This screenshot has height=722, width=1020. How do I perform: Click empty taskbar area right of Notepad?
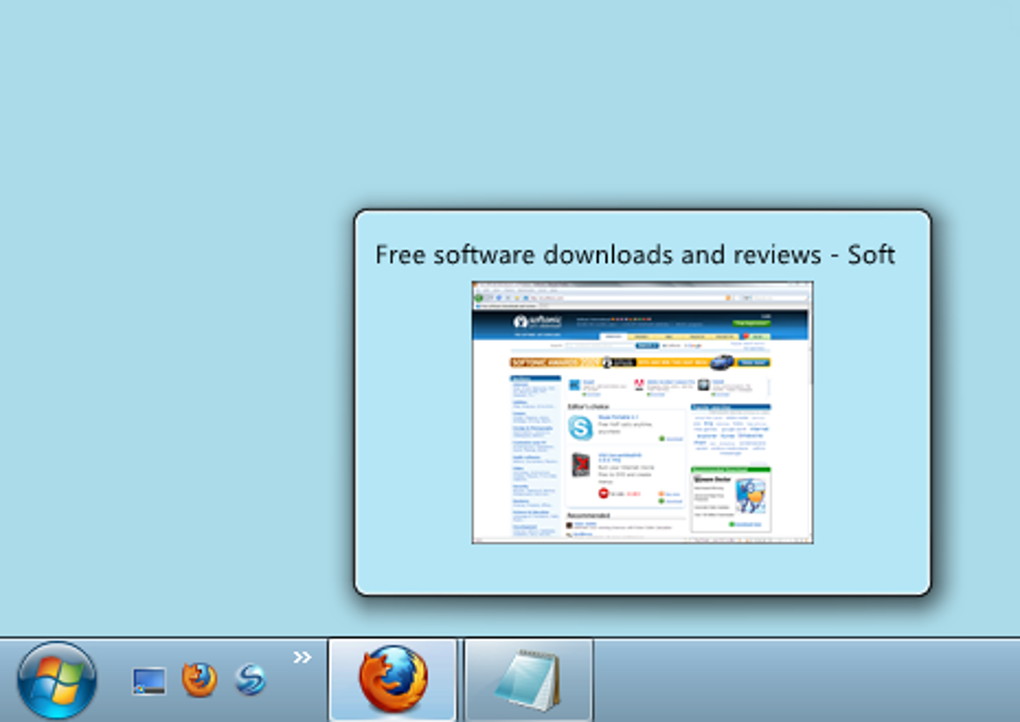click(x=800, y=680)
